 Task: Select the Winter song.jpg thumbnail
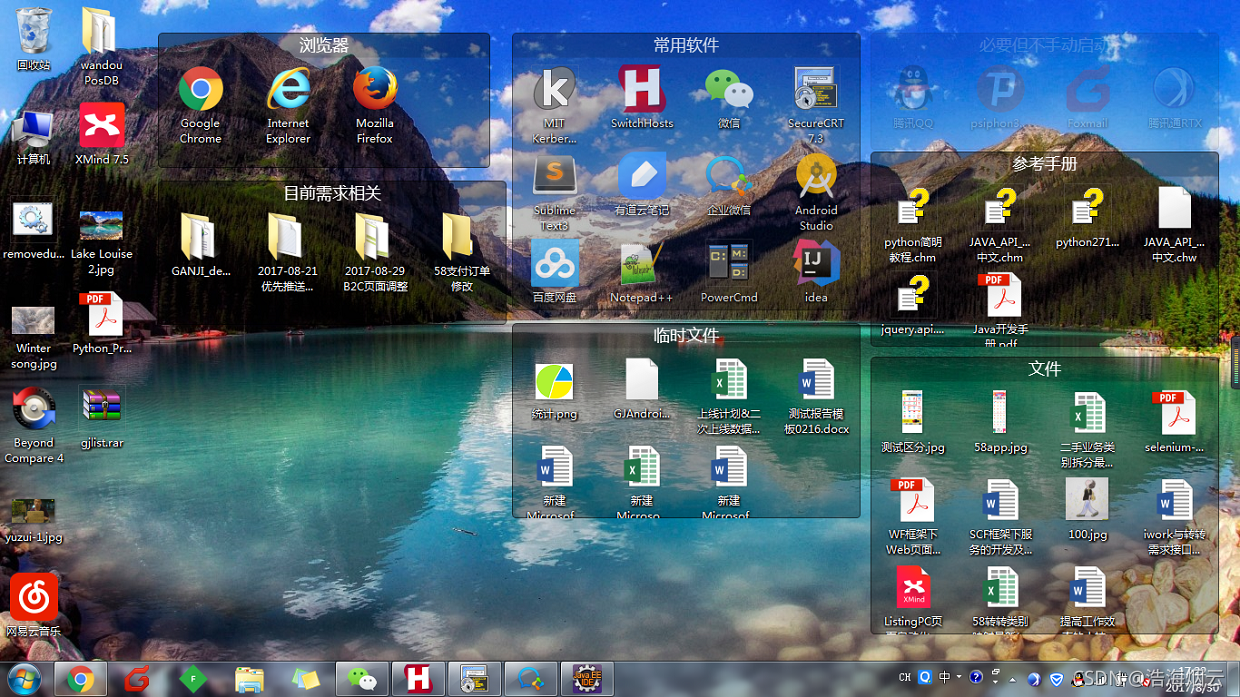tap(33, 321)
